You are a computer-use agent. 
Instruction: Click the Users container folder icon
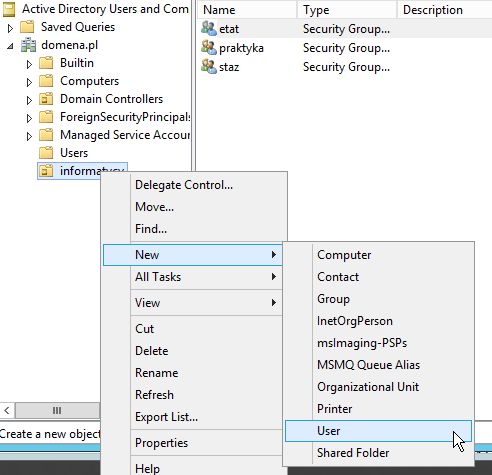pos(46,153)
